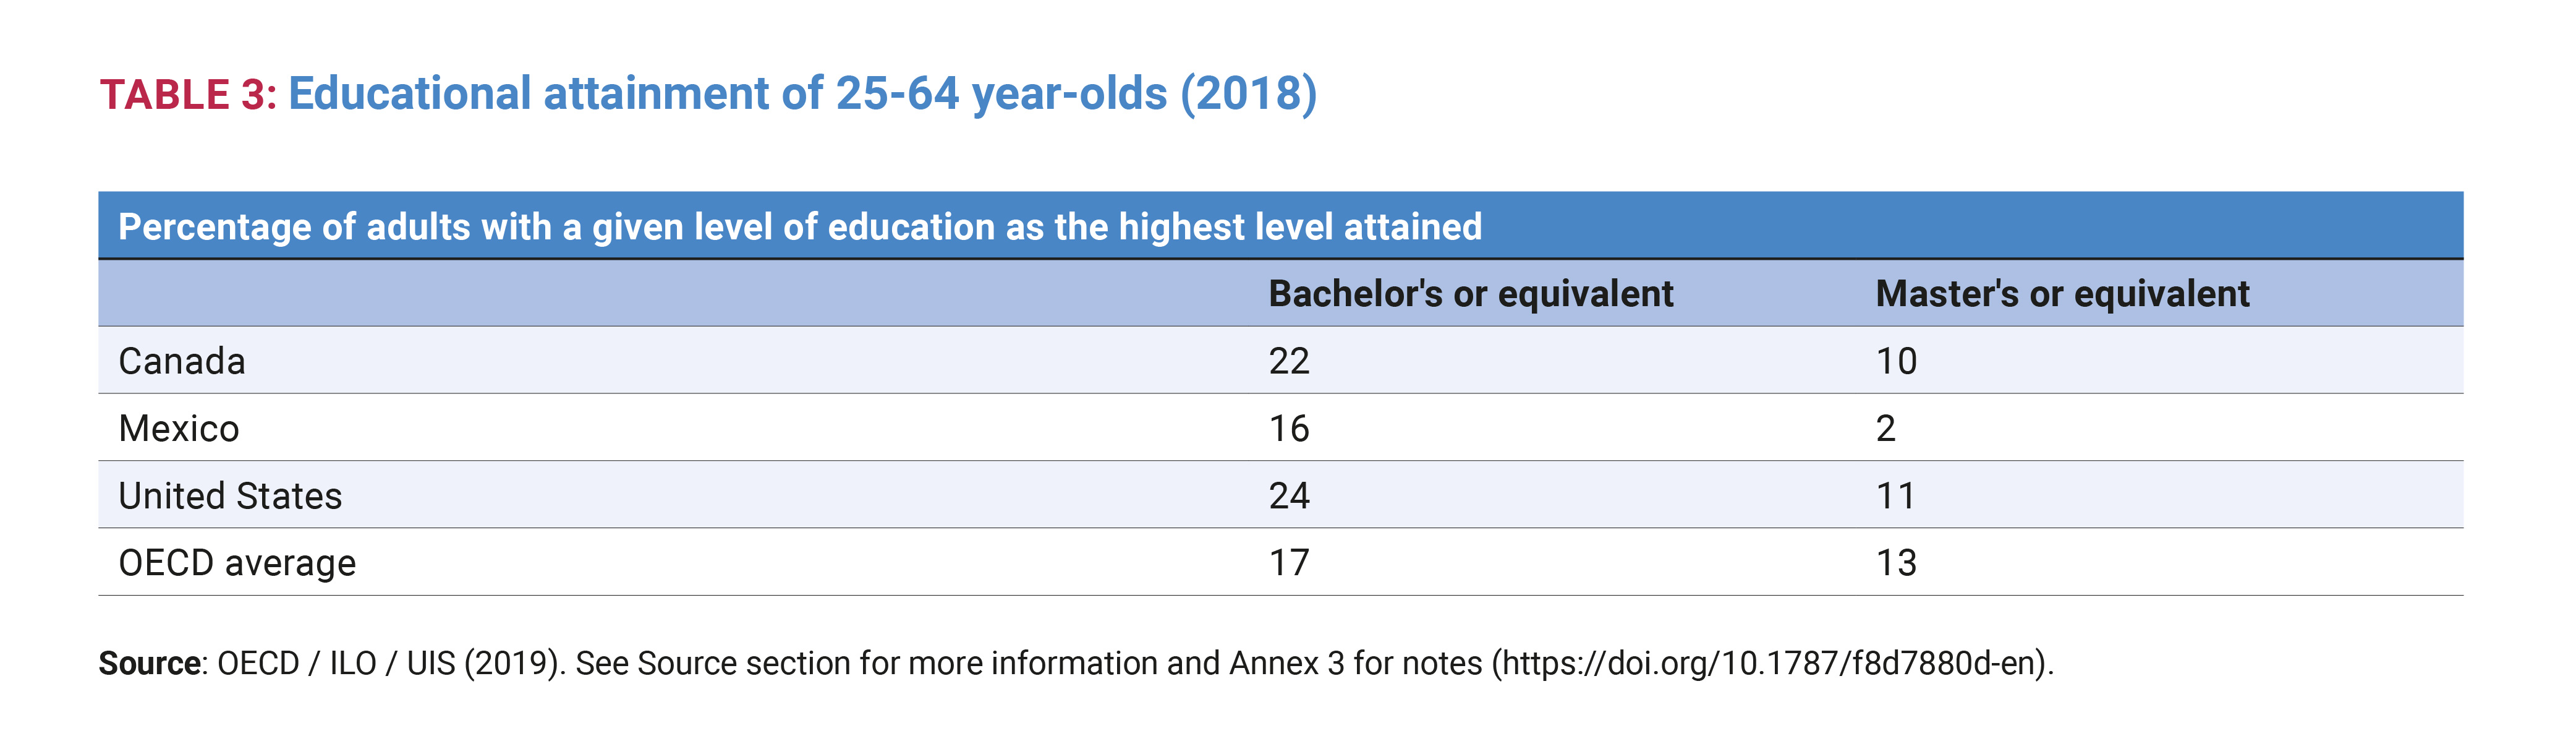Image resolution: width=2576 pixels, height=749 pixels.
Task: Select the Mexico row label
Action: pos(179,428)
